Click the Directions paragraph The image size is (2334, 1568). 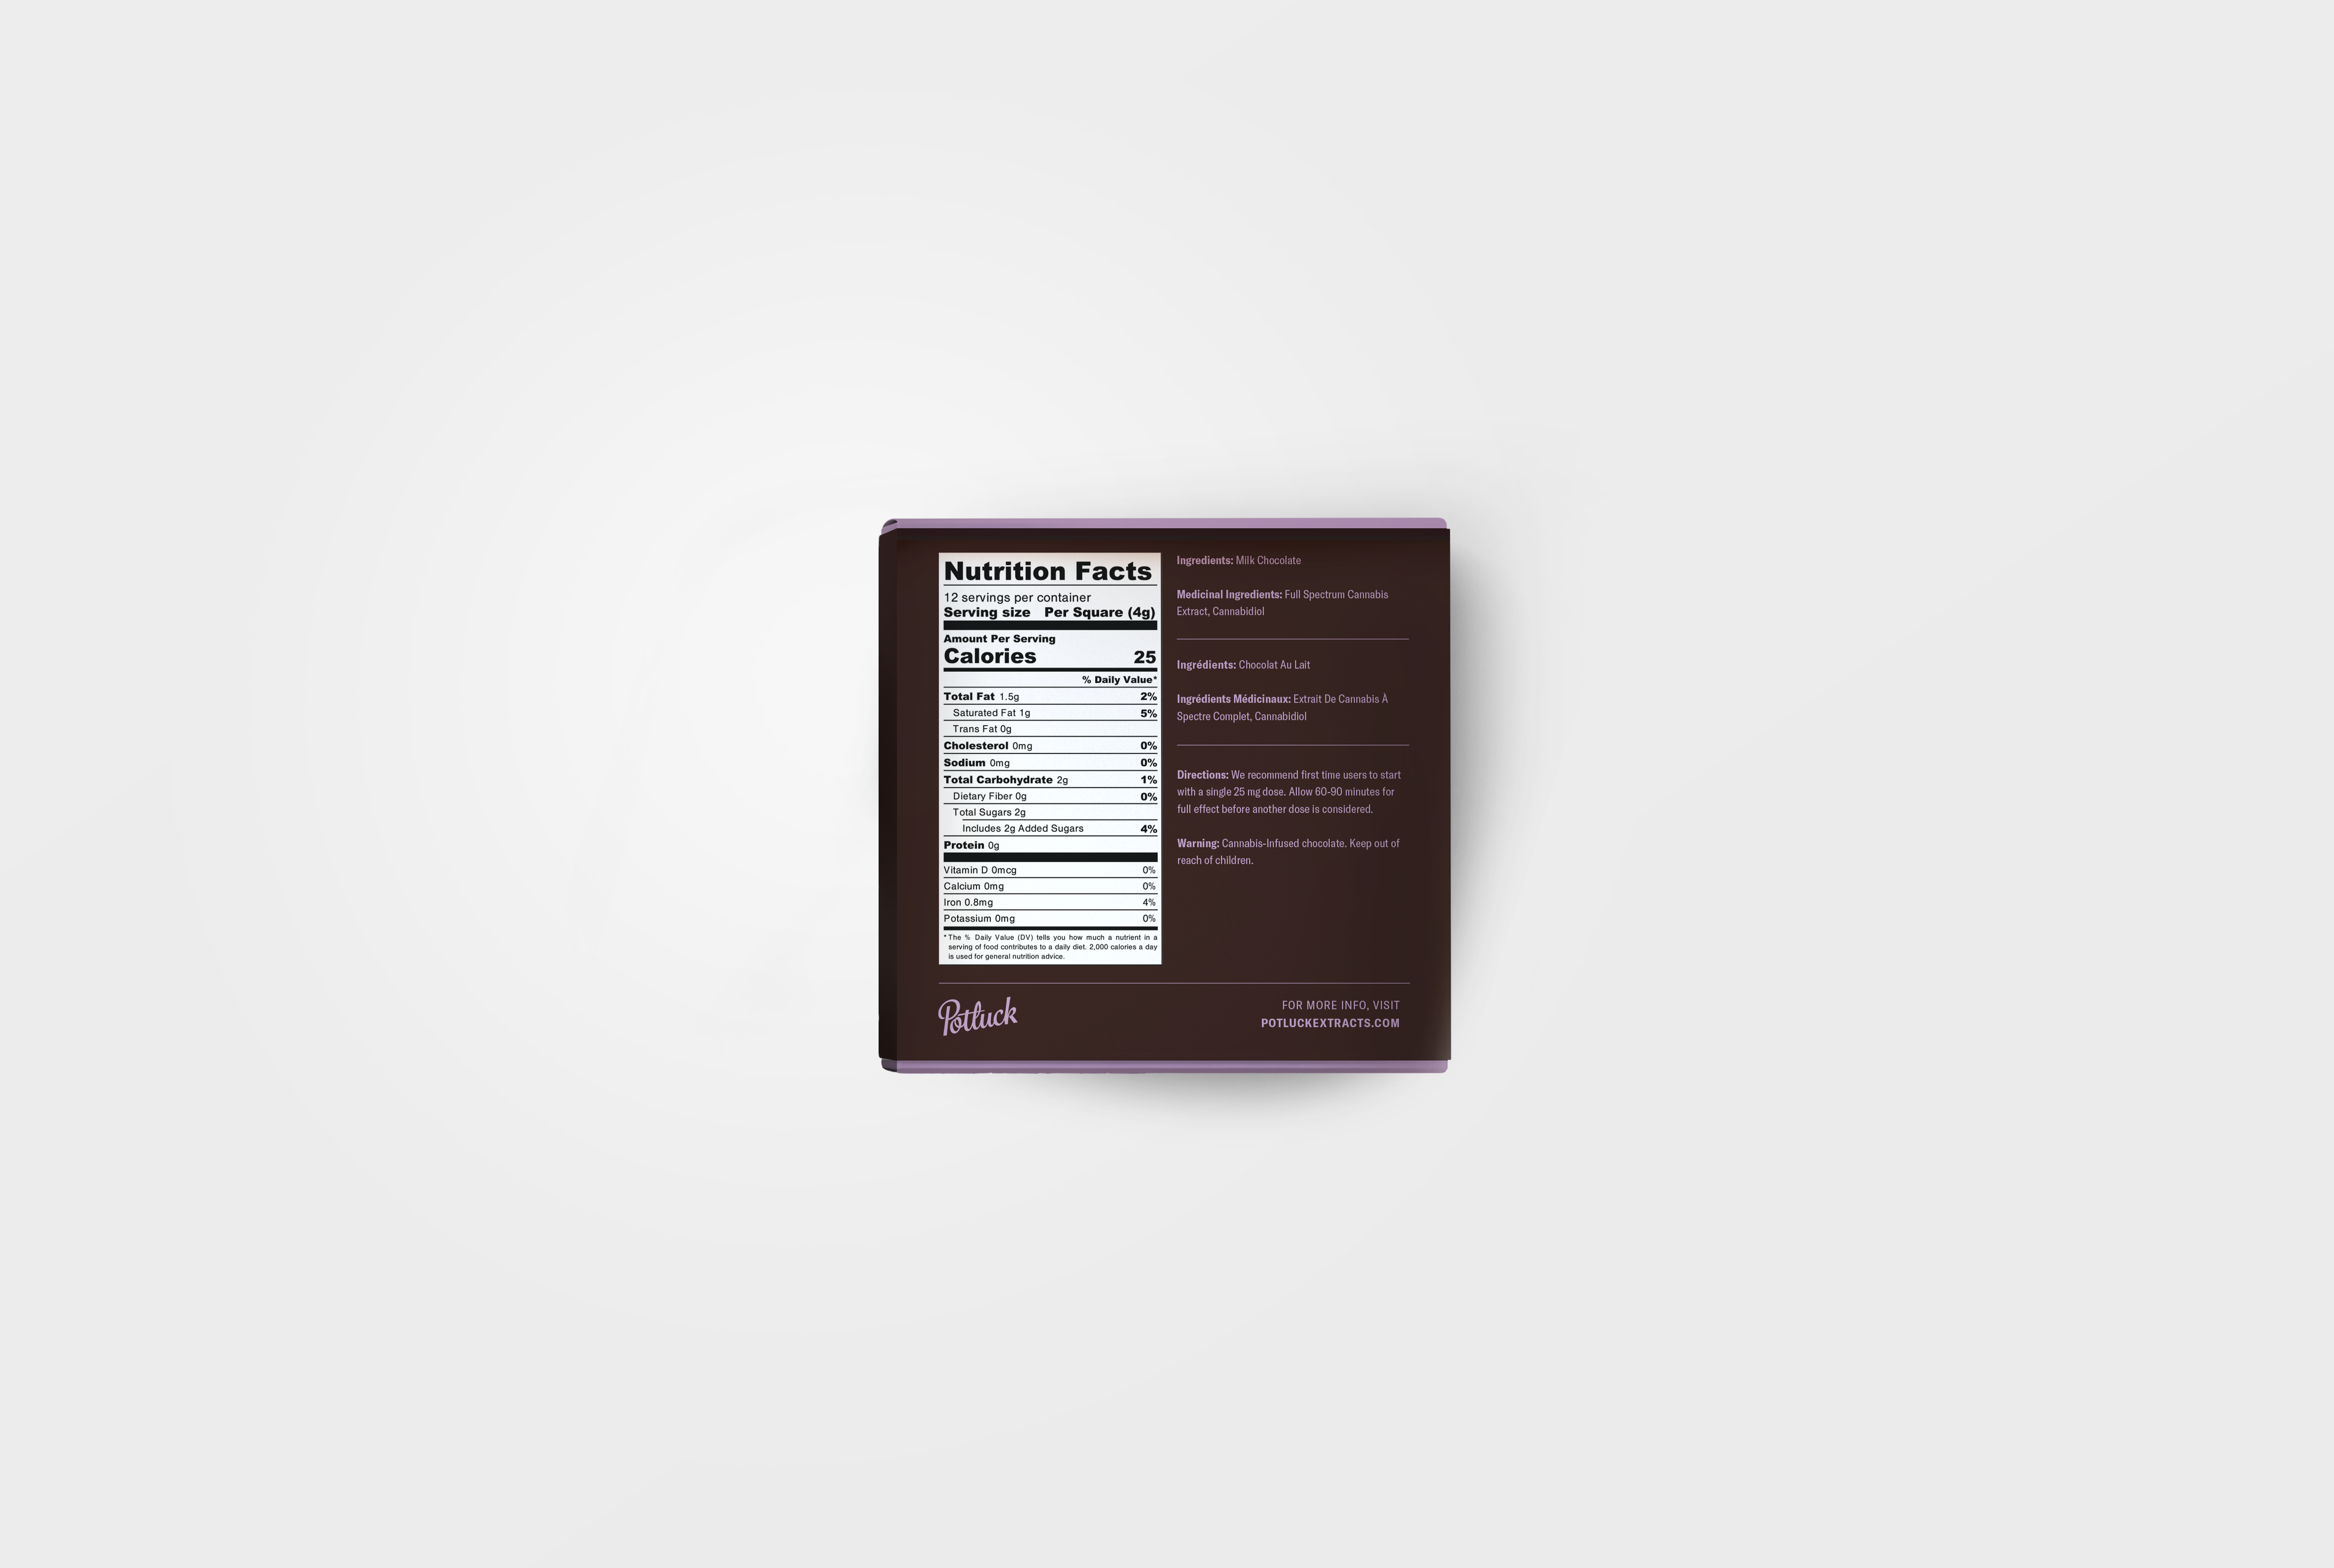[x=1288, y=792]
